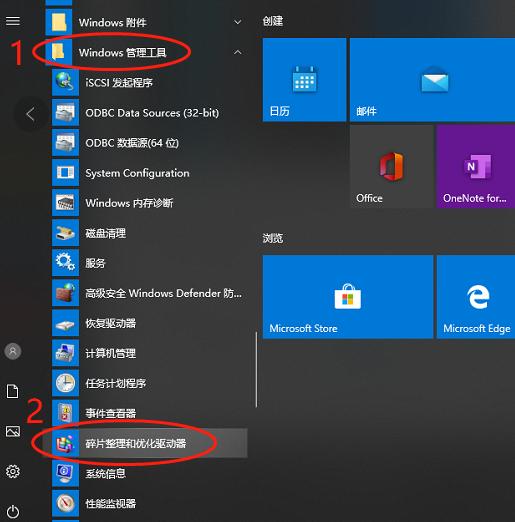
Task: Open Documents from the sidebar icon
Action: [13, 391]
